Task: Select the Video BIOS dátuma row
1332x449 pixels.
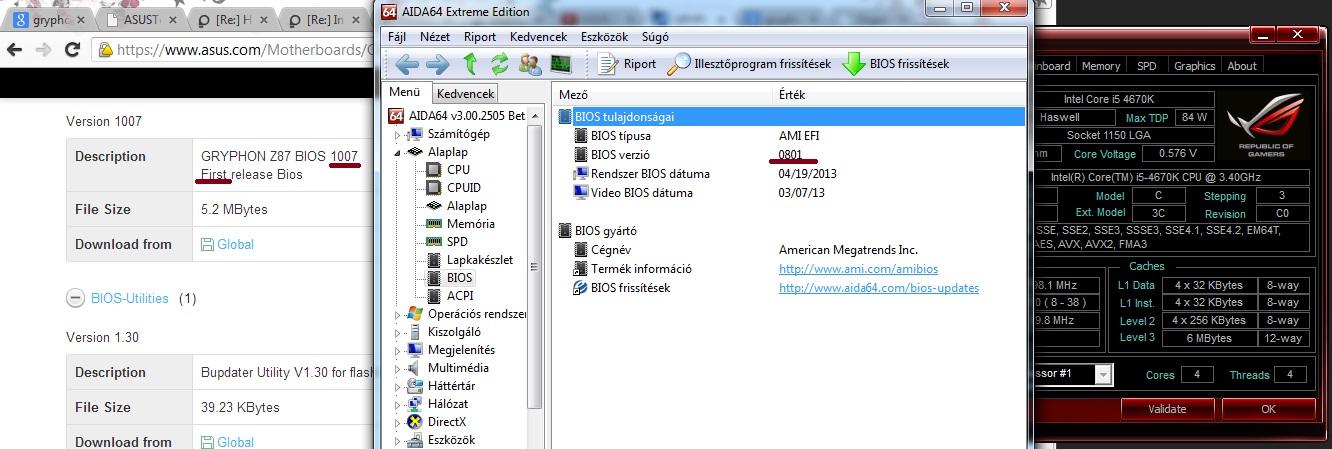Action: (x=790, y=193)
